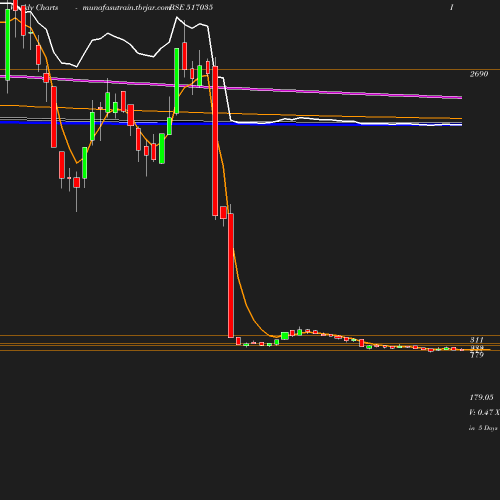Click the 179.05 last price value
Screen dimensions: 500x500
(x=481, y=397)
